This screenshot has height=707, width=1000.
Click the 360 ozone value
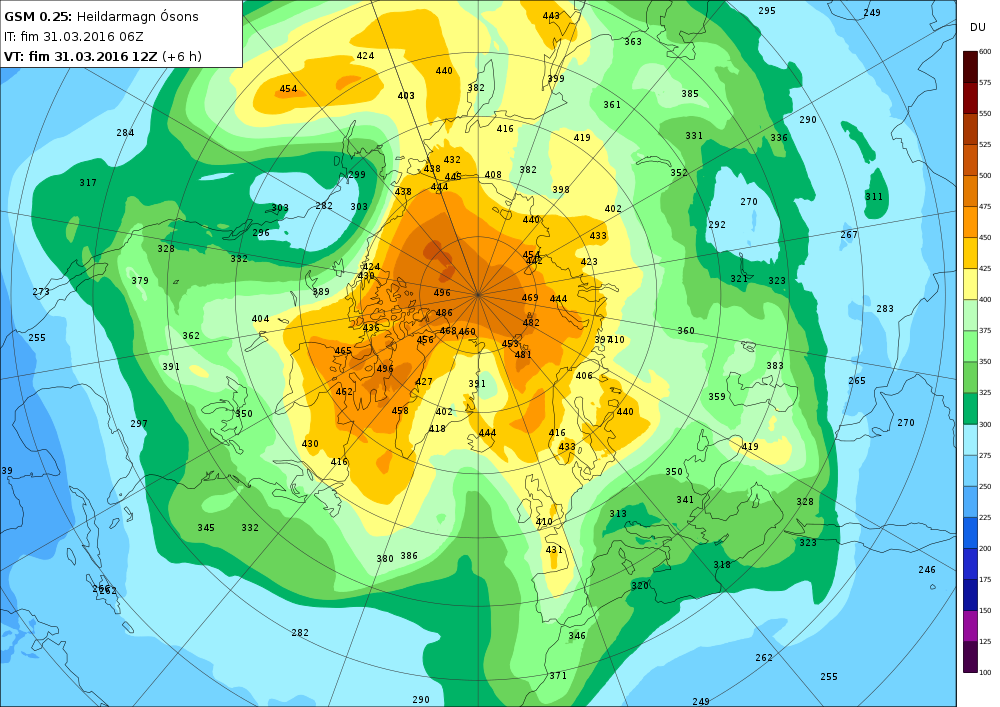pyautogui.click(x=686, y=330)
